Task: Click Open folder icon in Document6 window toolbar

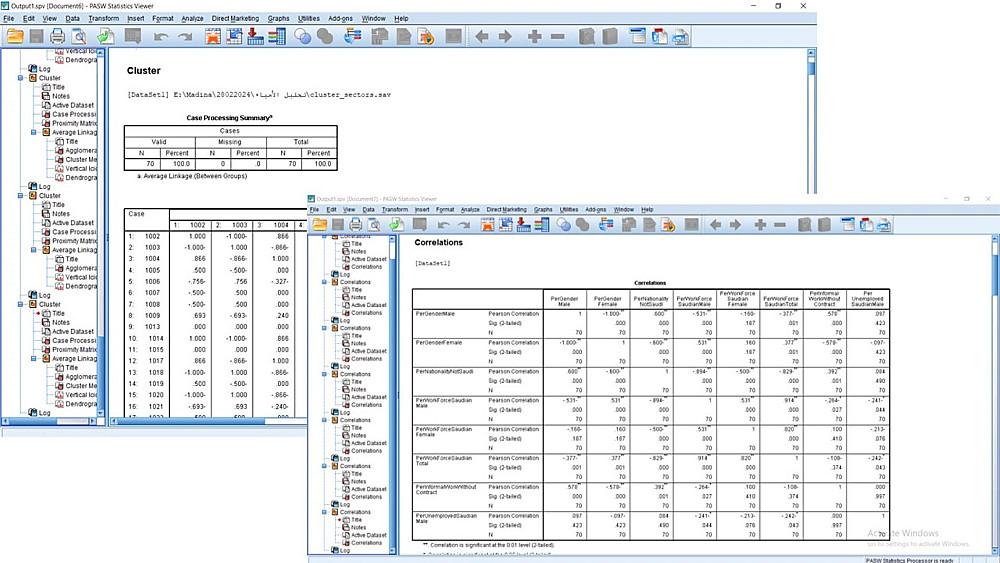Action: point(14,37)
